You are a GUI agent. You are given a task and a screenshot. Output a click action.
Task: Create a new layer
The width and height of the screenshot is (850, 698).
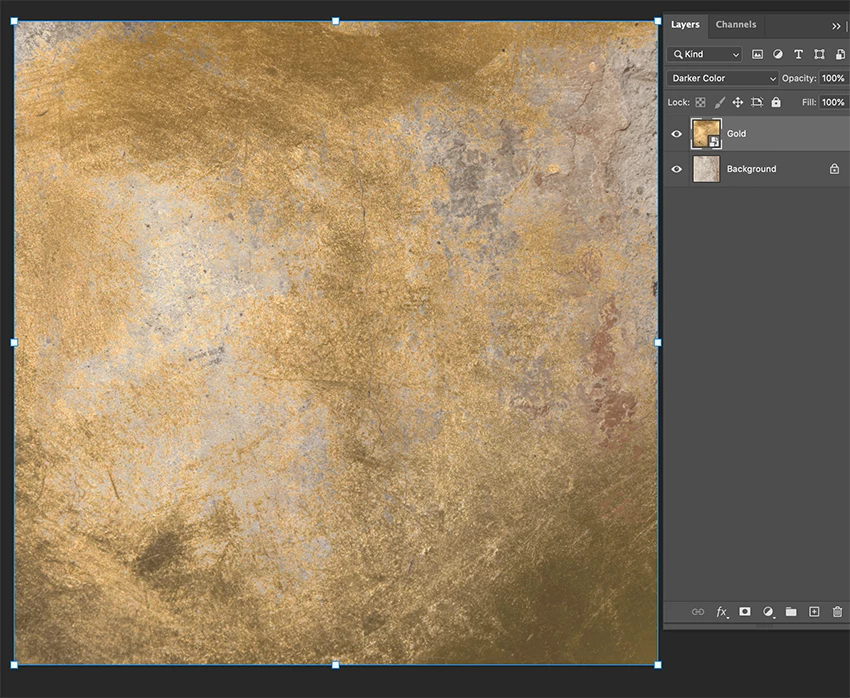814,612
